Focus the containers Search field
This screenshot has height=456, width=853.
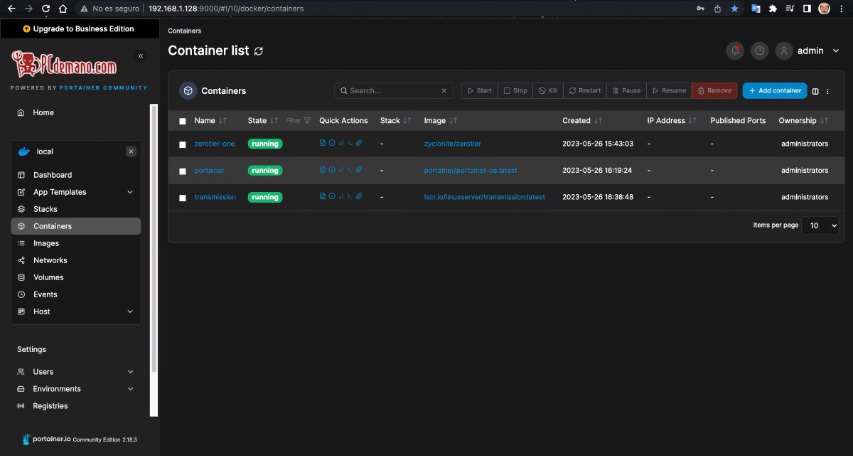tap(393, 91)
